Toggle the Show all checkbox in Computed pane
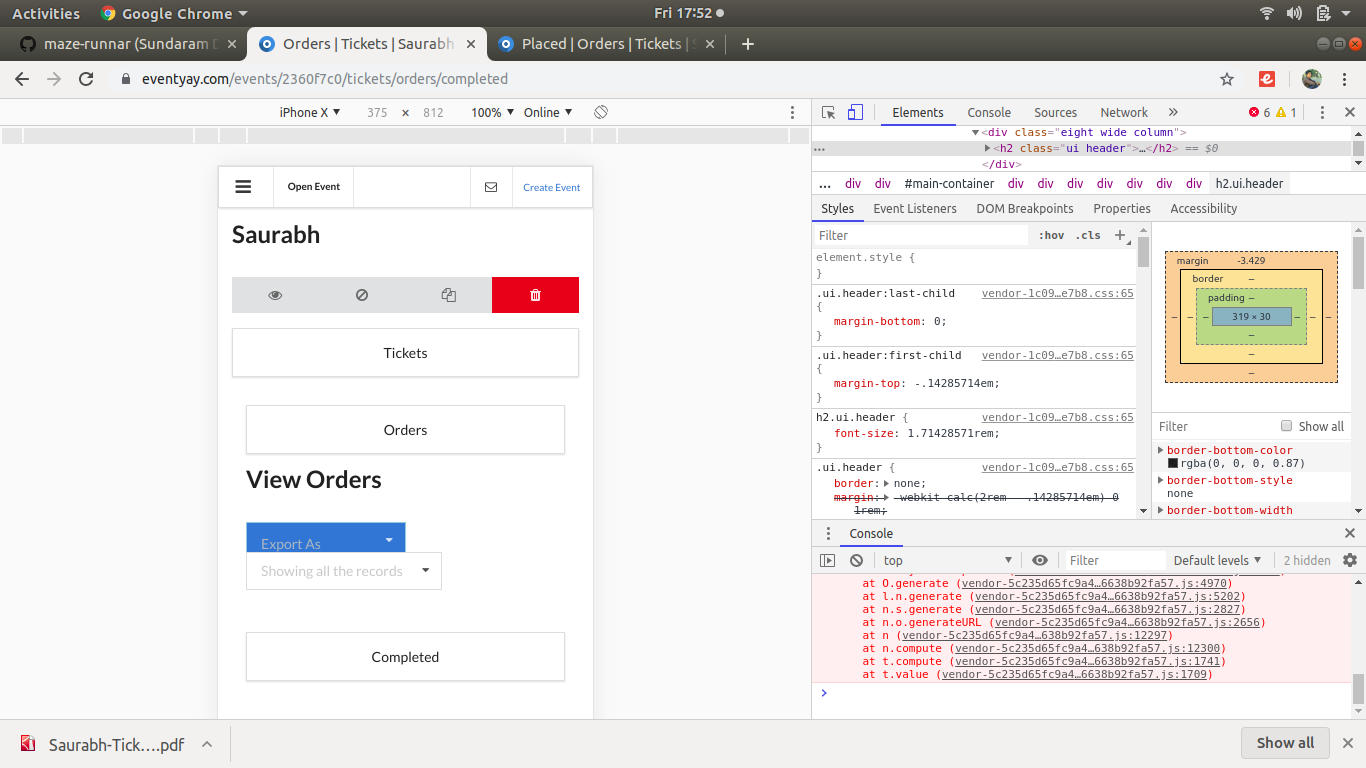This screenshot has width=1366, height=768. [1287, 426]
